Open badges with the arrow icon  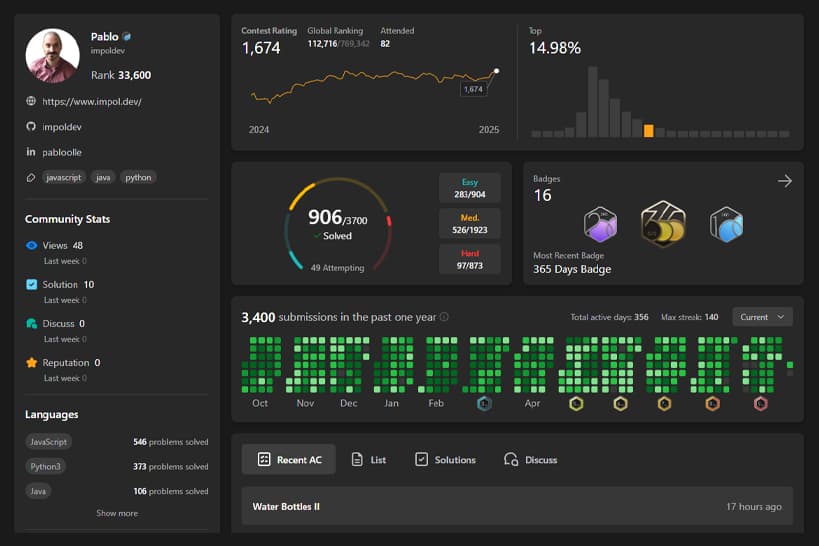[x=785, y=181]
